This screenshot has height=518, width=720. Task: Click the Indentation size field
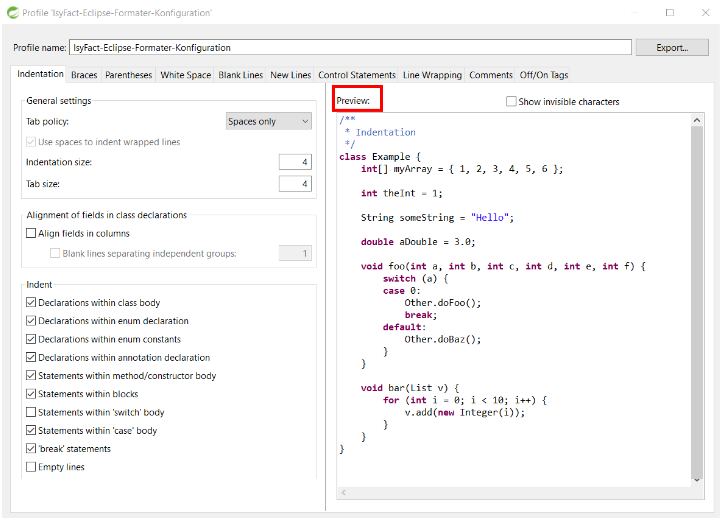(295, 162)
